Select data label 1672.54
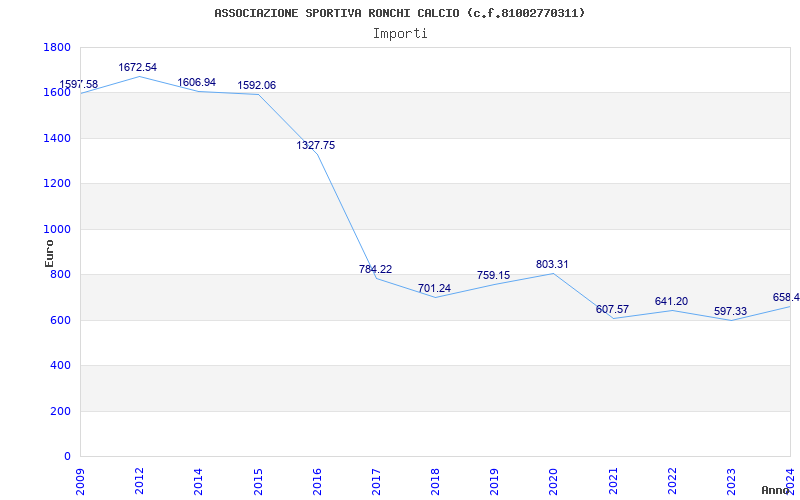The width and height of the screenshot is (800, 500). tap(138, 67)
